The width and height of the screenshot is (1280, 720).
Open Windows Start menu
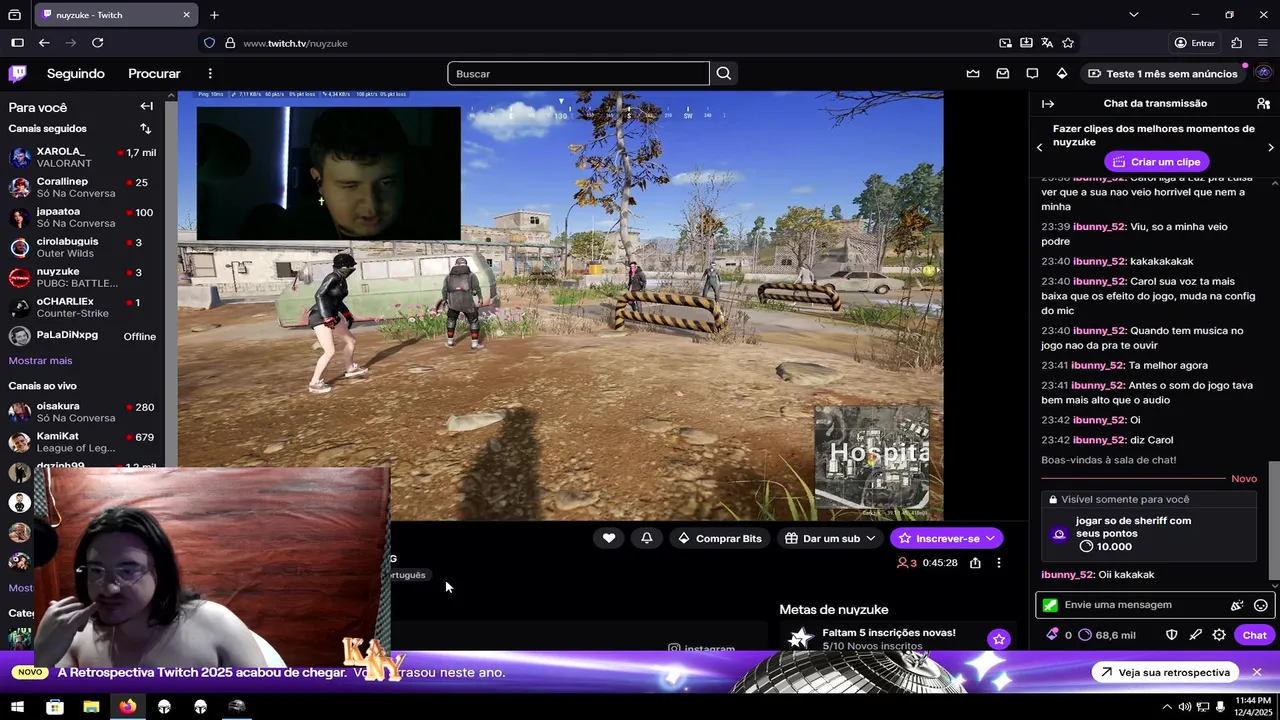coord(17,706)
